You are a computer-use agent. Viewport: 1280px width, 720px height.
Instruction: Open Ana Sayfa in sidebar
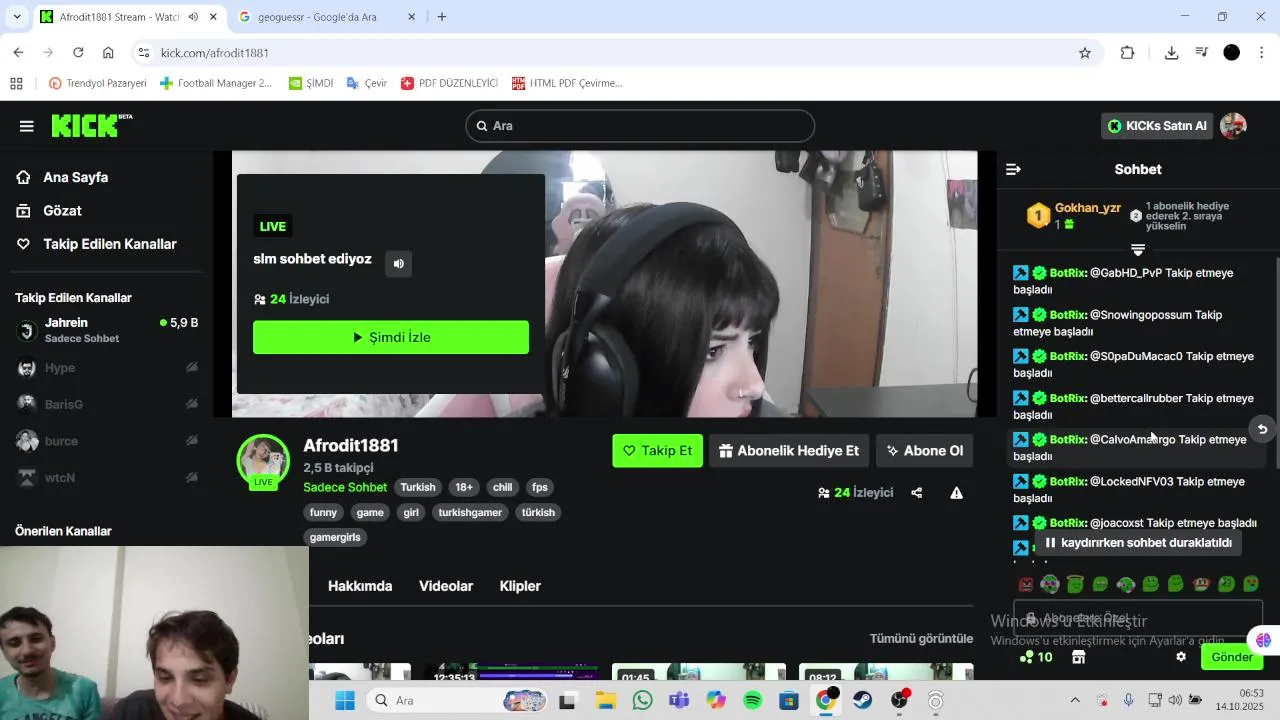coord(75,177)
